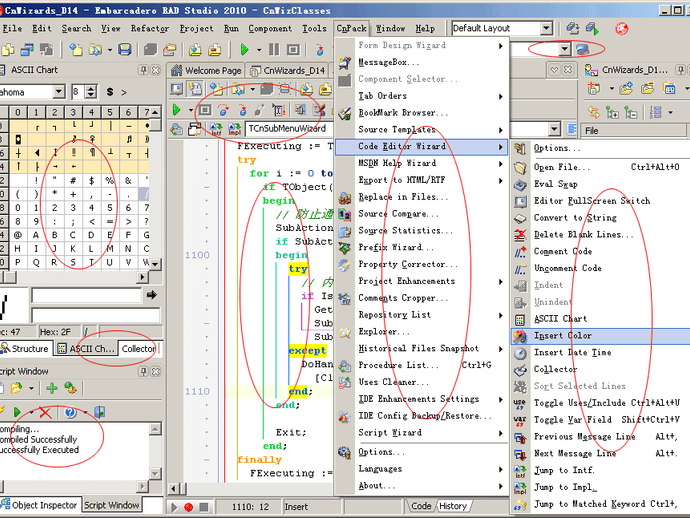
Task: Click Source Compare icon
Action: pos(345,214)
